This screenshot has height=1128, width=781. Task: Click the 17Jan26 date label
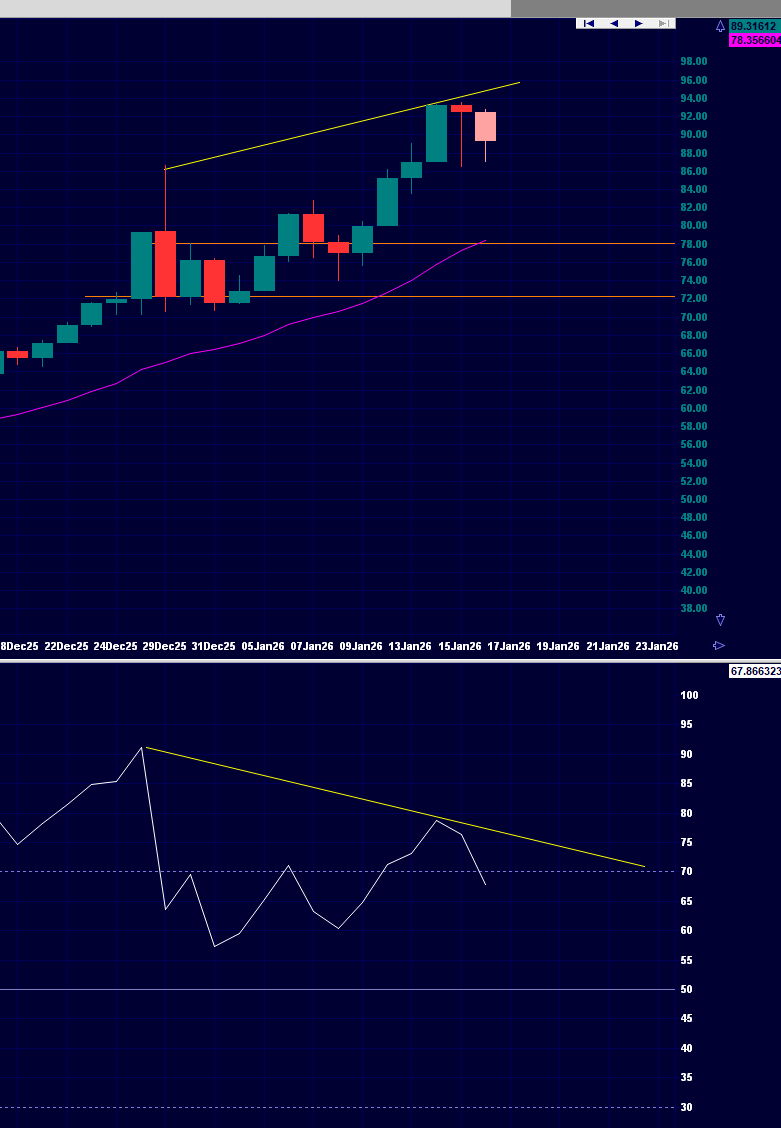pyautogui.click(x=509, y=646)
